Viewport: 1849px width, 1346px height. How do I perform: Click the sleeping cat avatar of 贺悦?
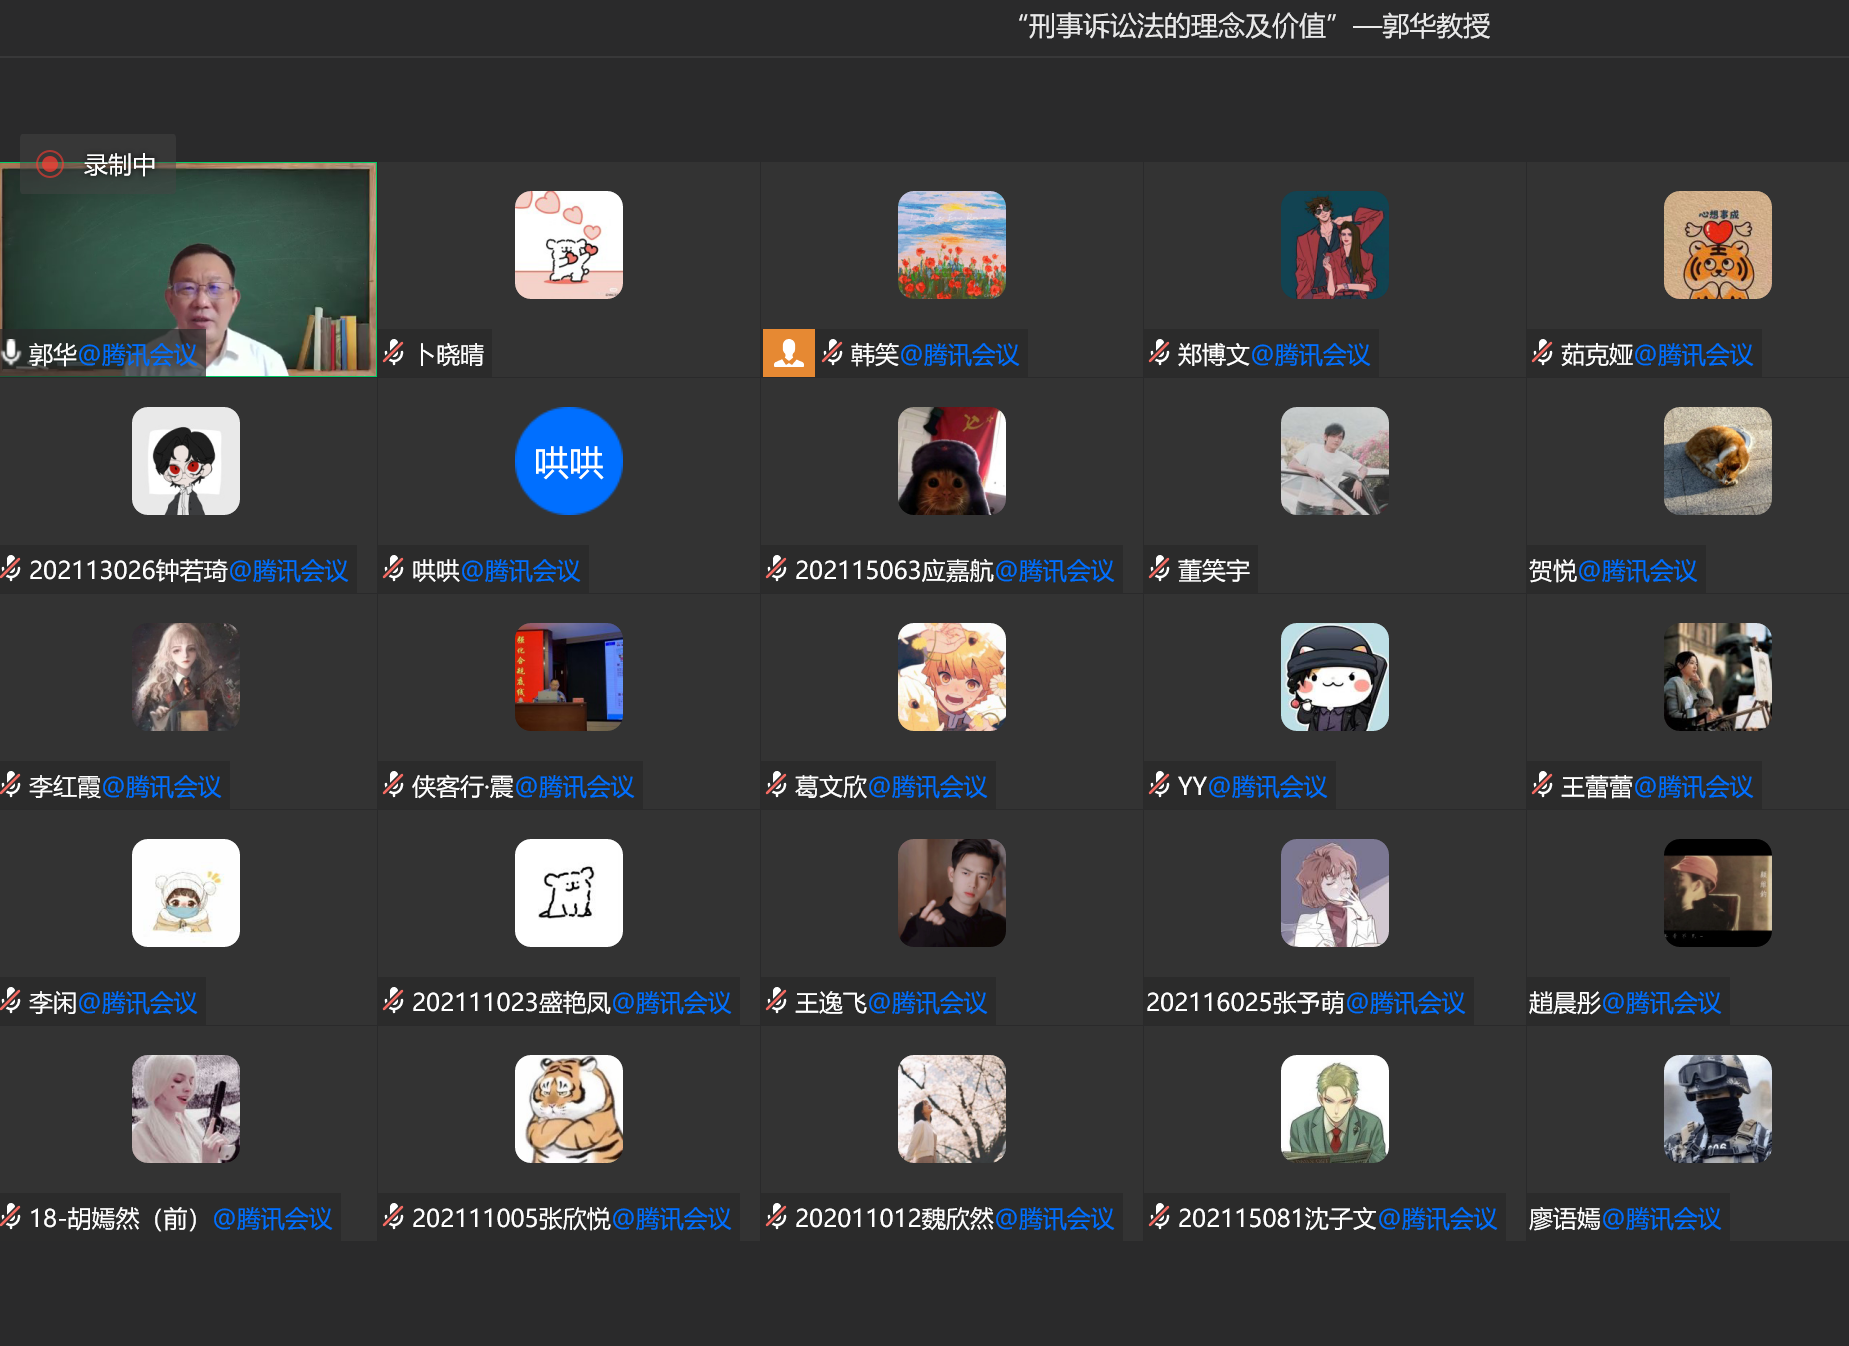[x=1717, y=461]
